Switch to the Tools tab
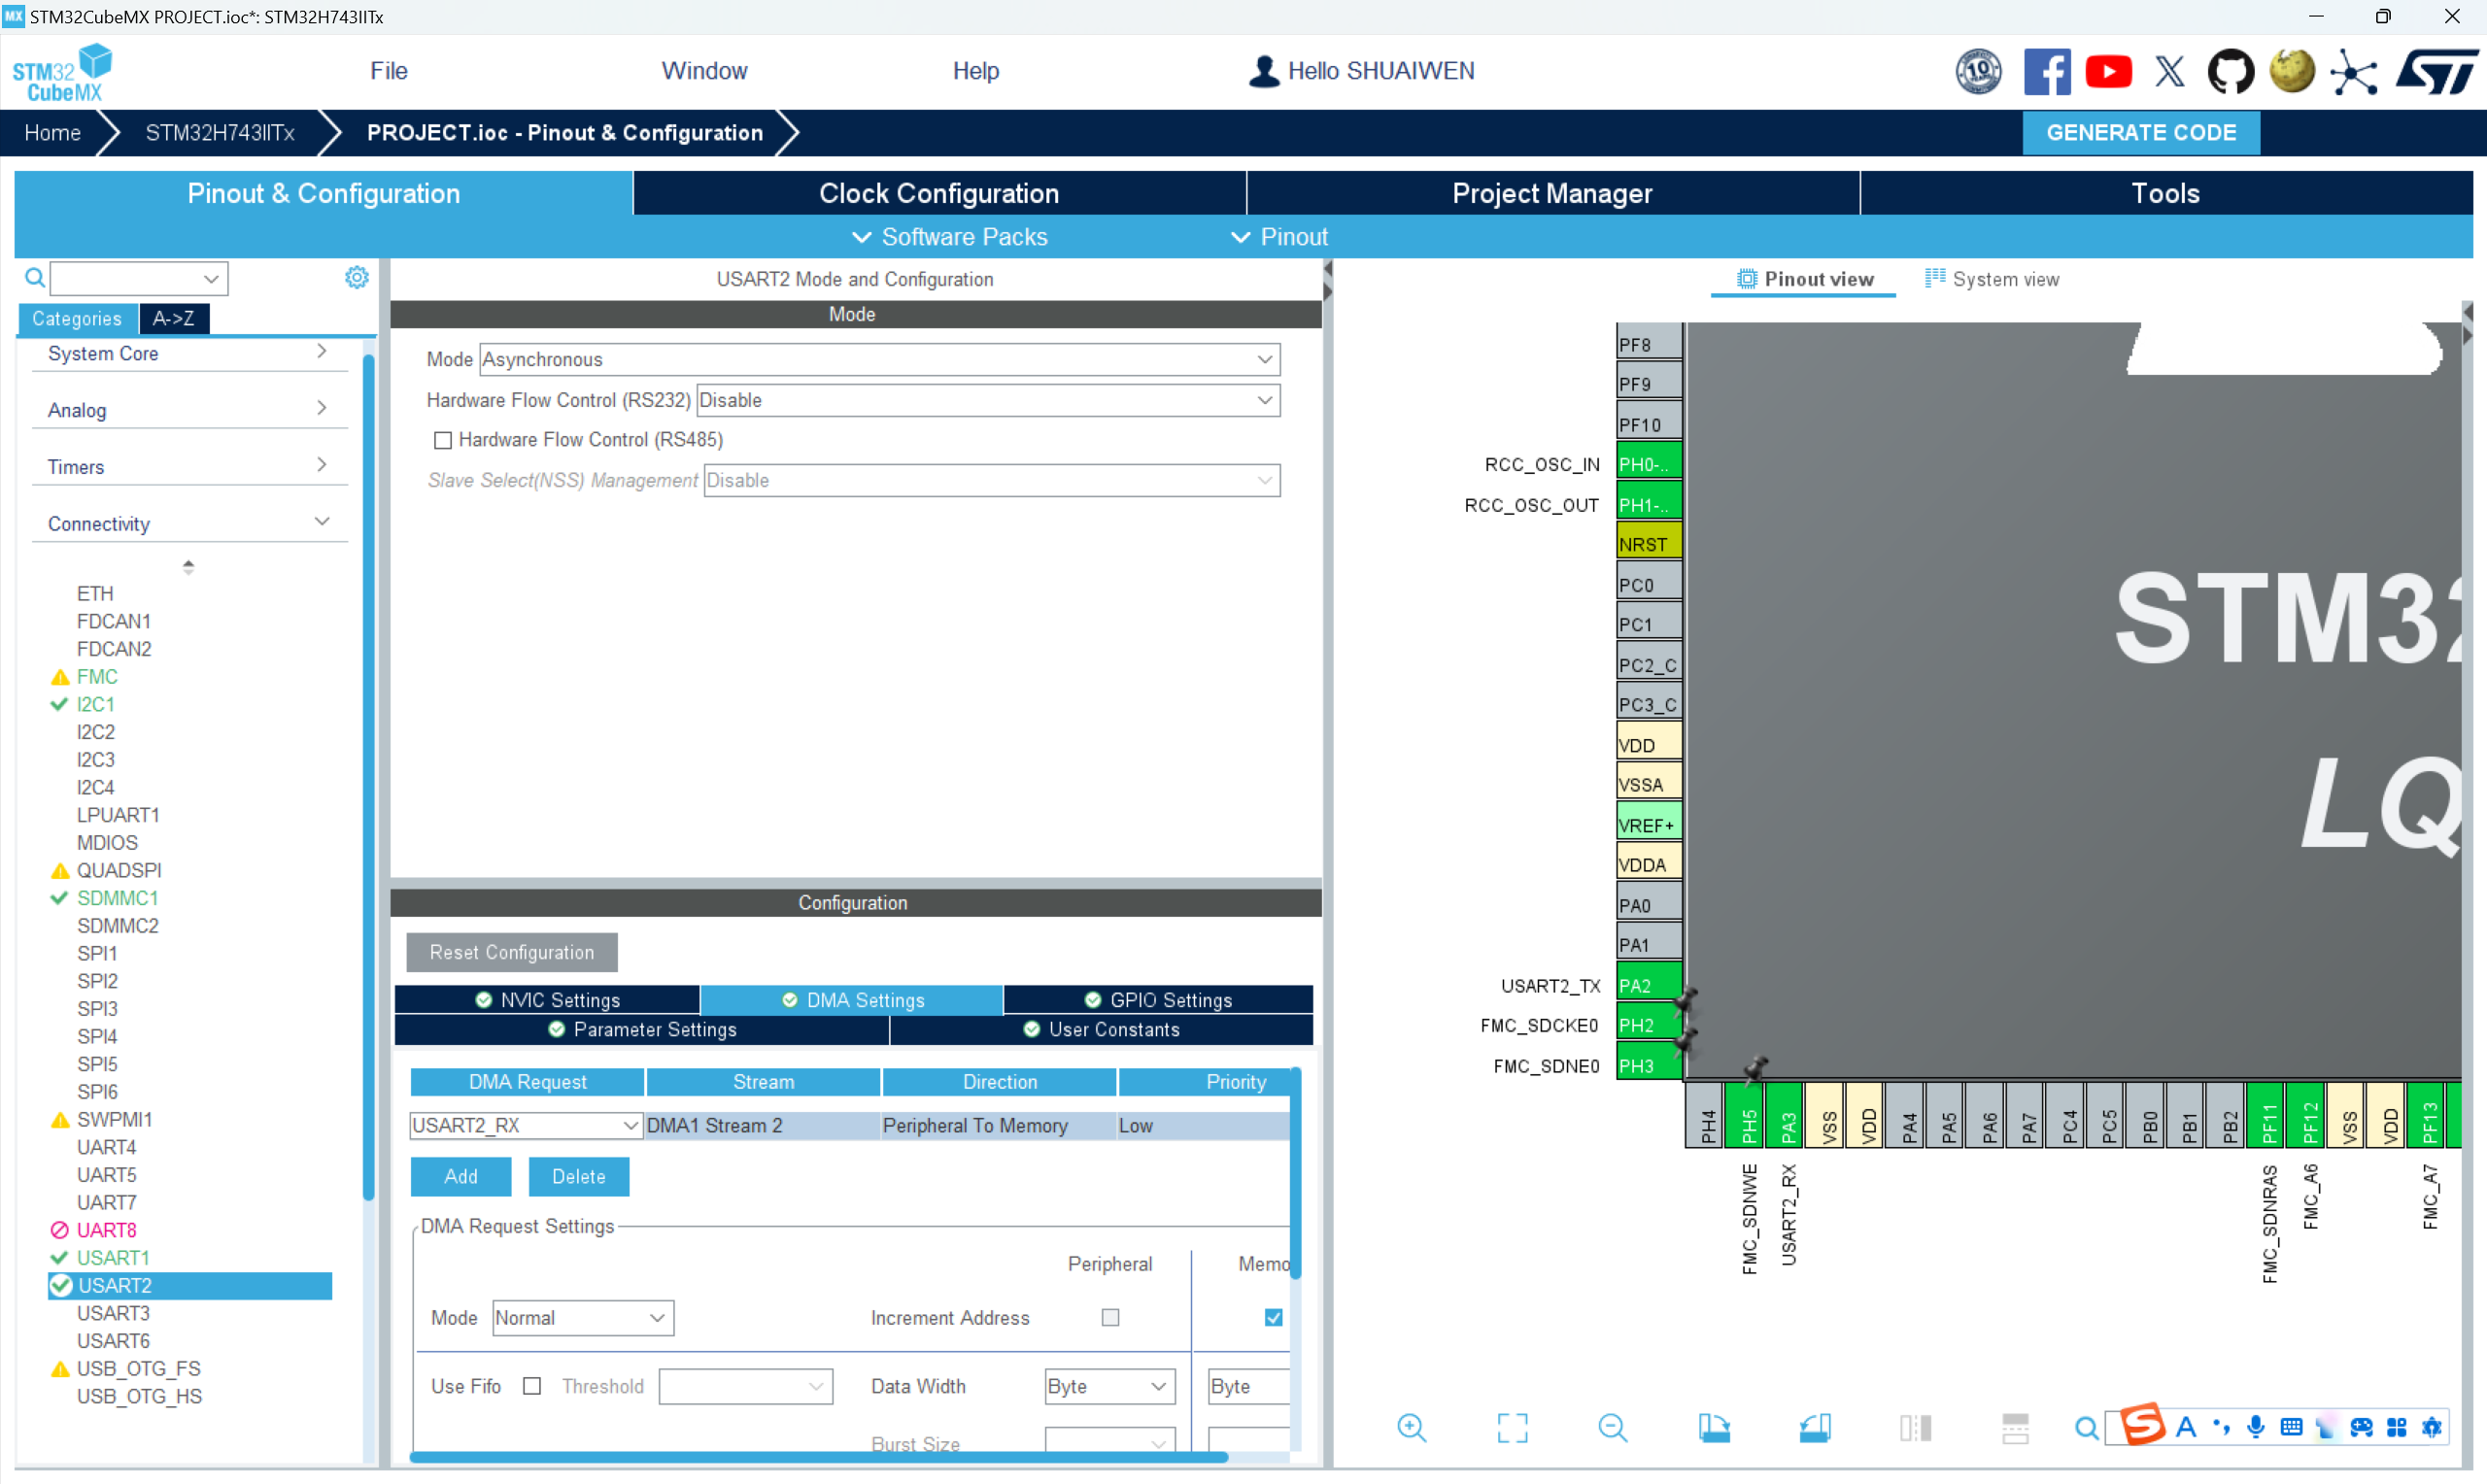The image size is (2487, 1484). point(2165,193)
